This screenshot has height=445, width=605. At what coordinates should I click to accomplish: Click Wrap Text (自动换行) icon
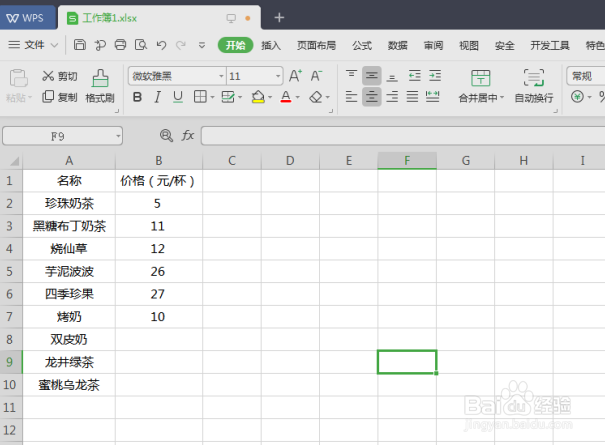(x=534, y=78)
